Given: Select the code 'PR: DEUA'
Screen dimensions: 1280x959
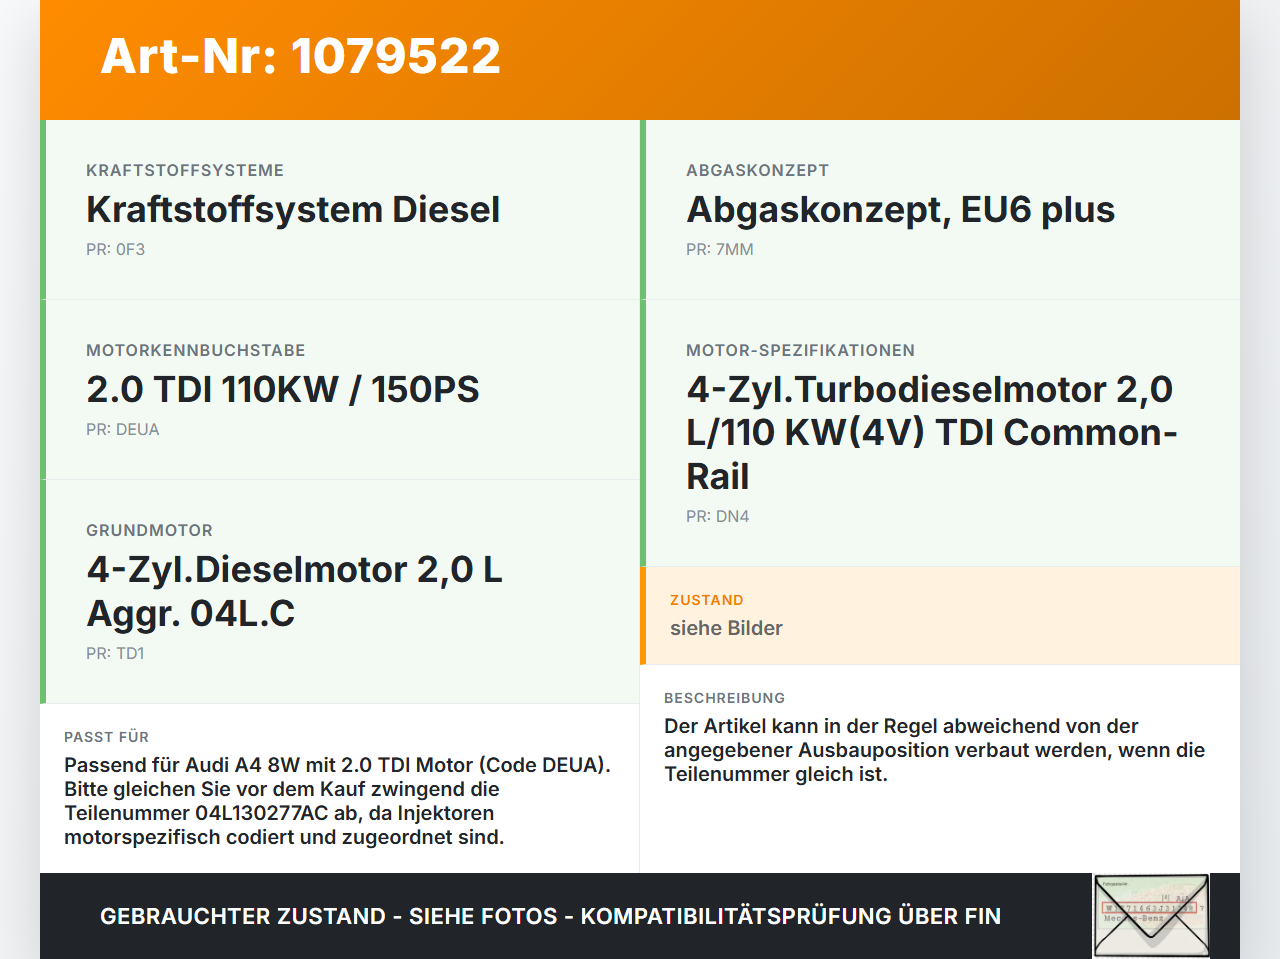Looking at the screenshot, I should (x=123, y=429).
